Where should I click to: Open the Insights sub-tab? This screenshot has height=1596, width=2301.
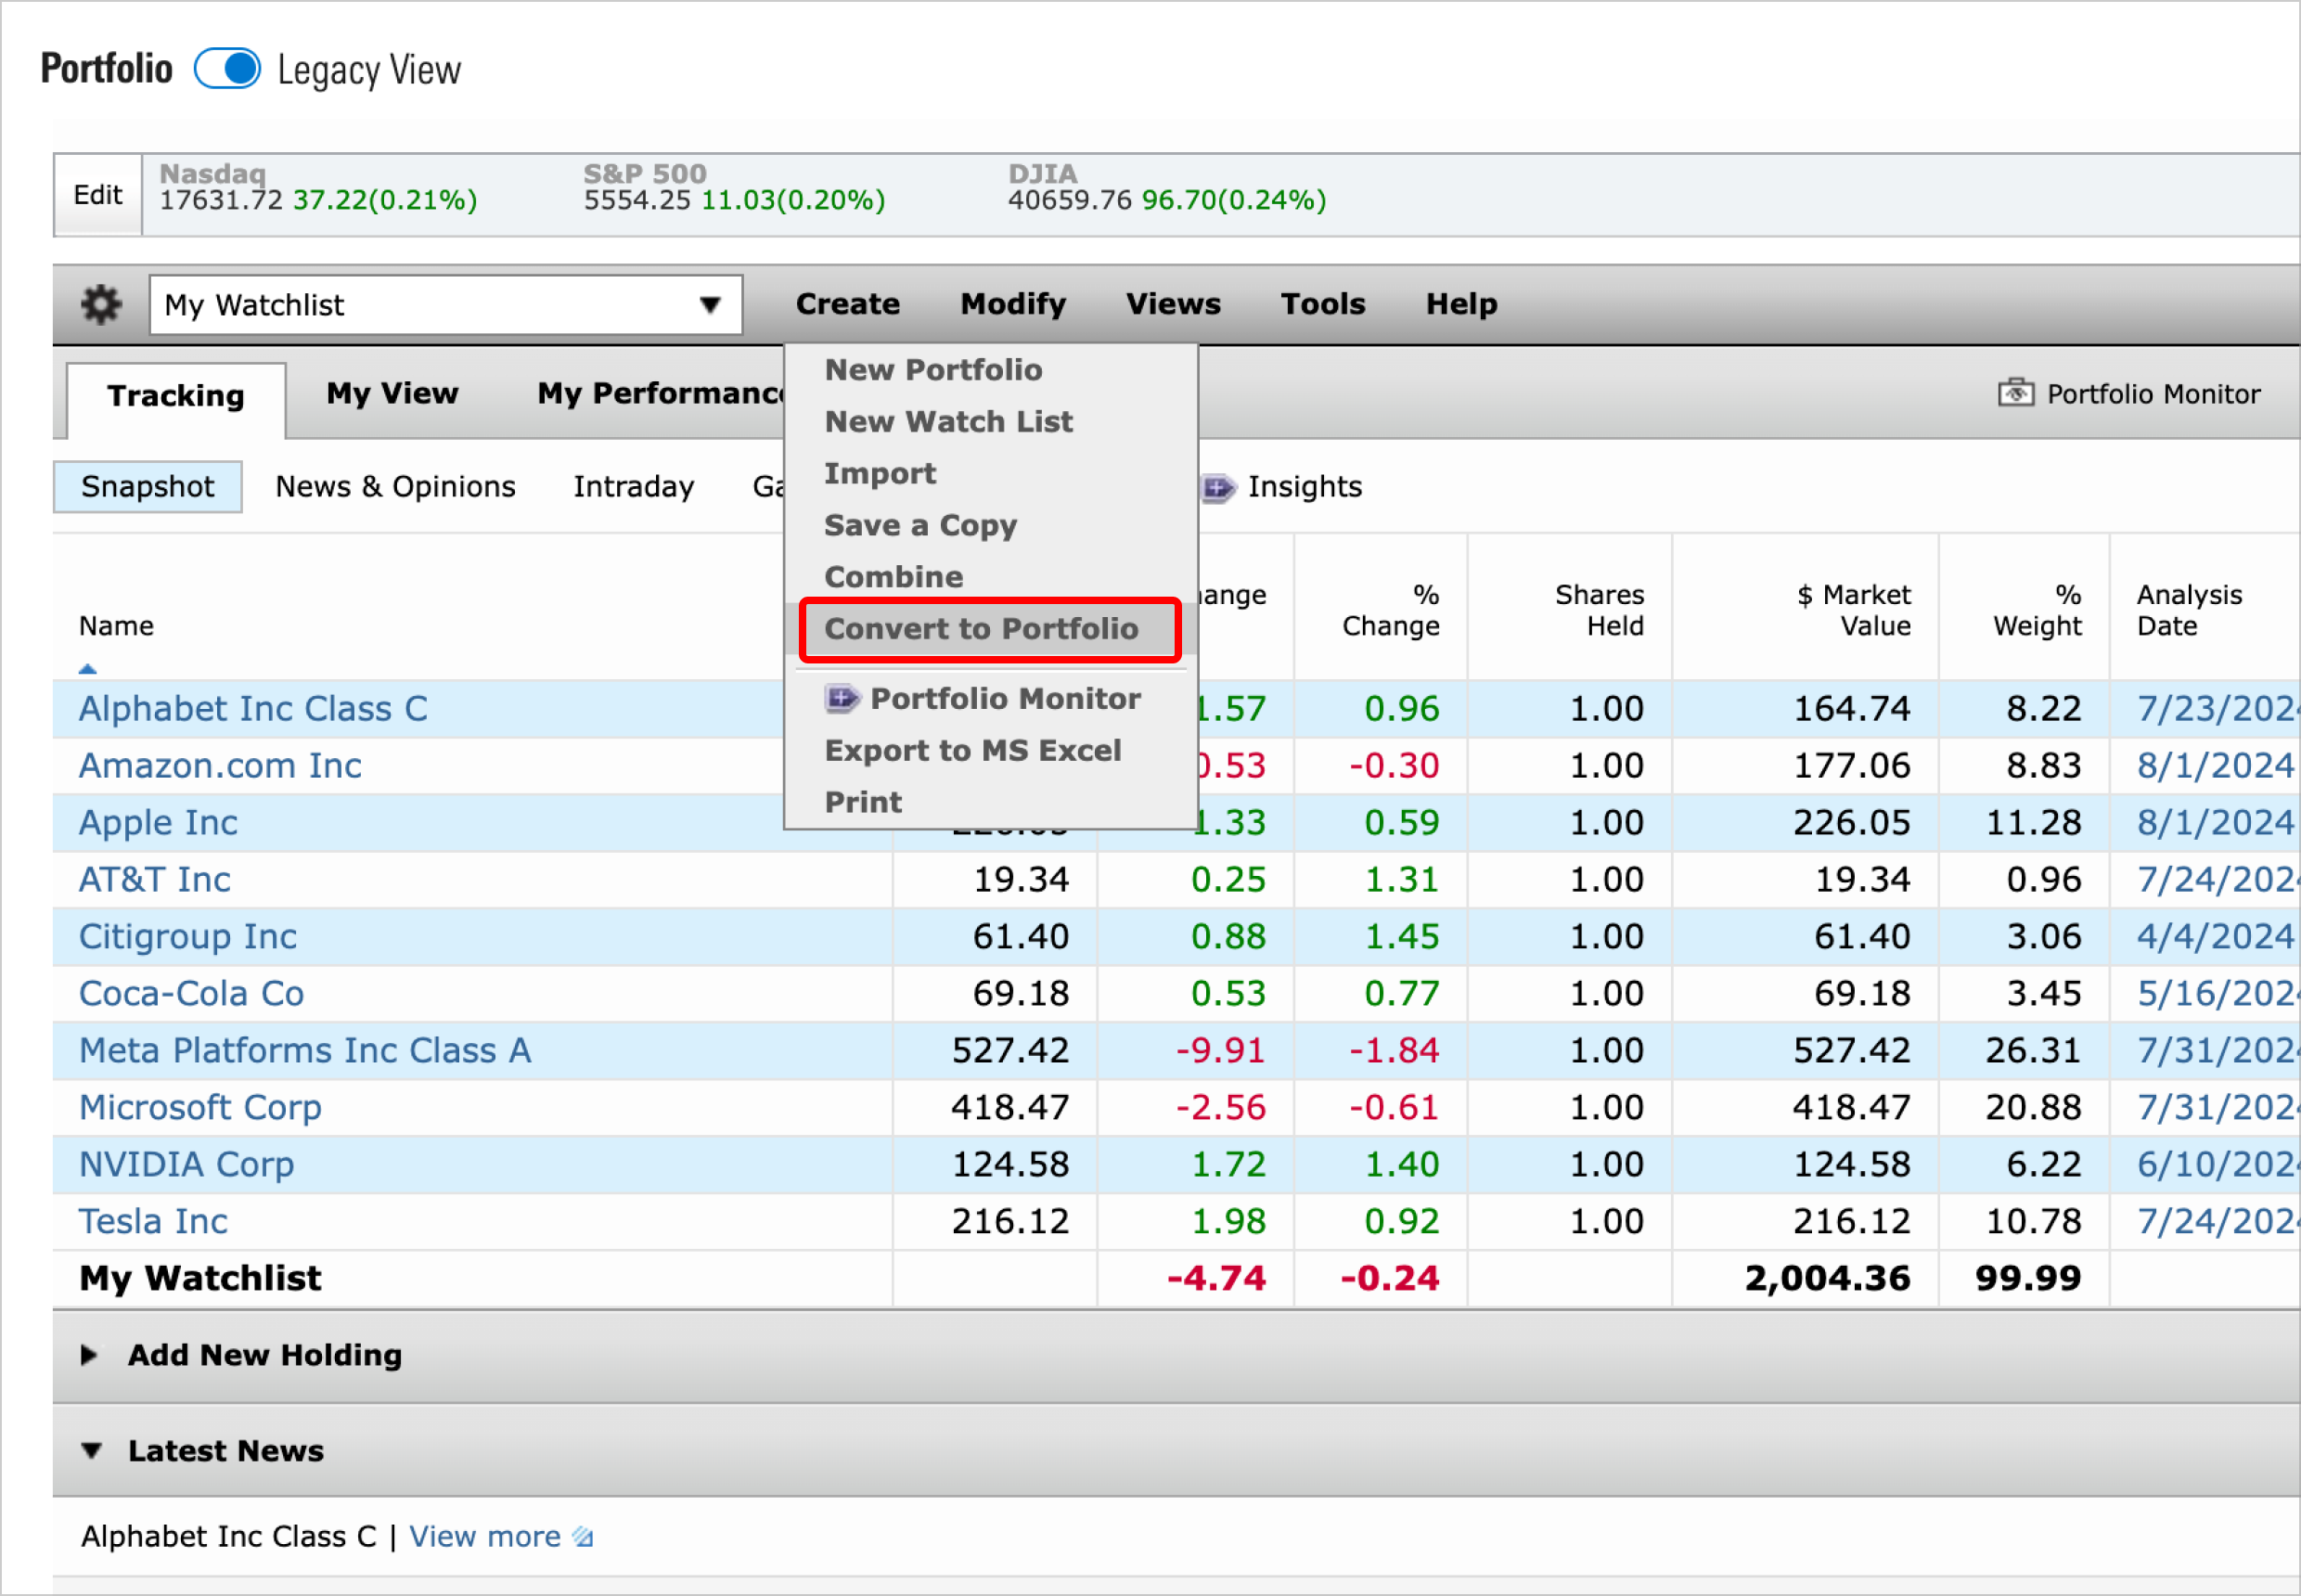click(1304, 487)
